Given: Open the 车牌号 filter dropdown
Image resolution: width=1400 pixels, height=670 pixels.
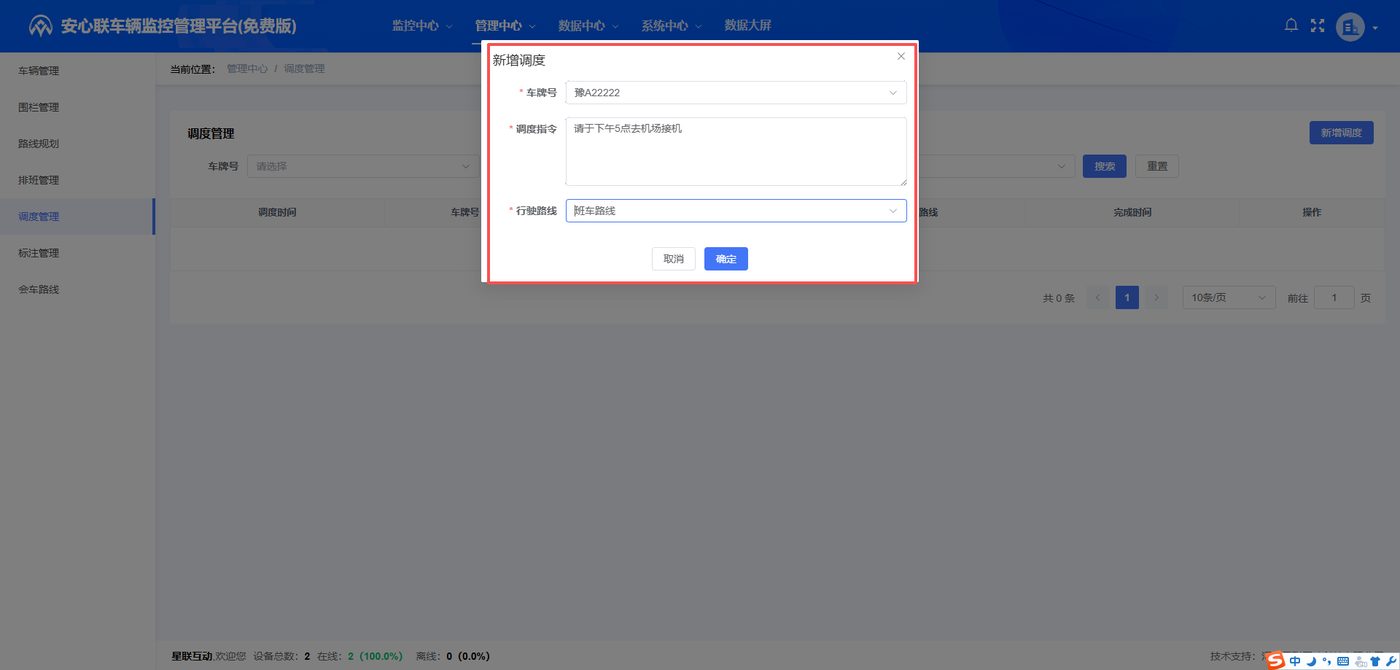Looking at the screenshot, I should coord(362,166).
